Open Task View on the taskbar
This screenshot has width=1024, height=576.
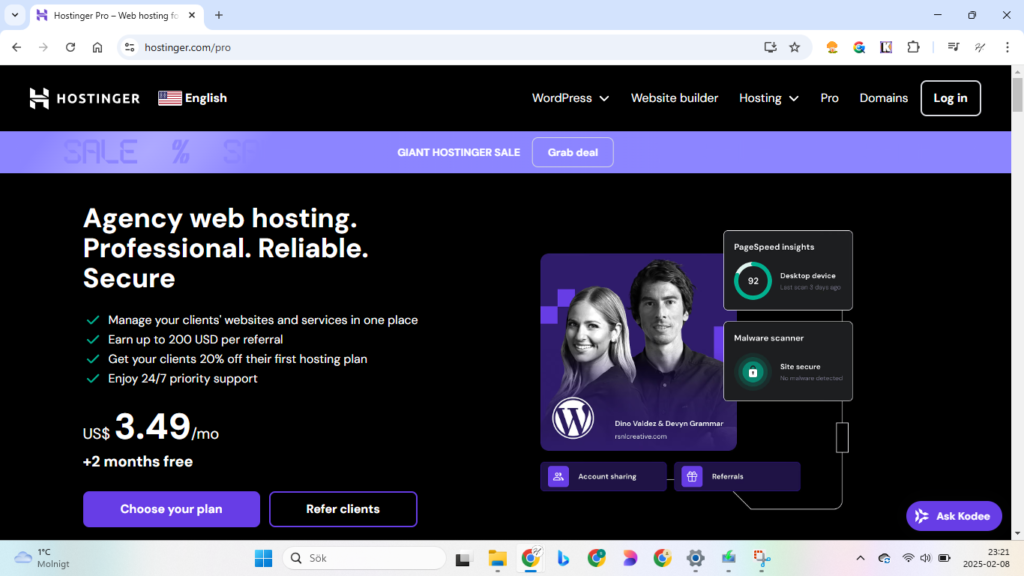pyautogui.click(x=463, y=558)
